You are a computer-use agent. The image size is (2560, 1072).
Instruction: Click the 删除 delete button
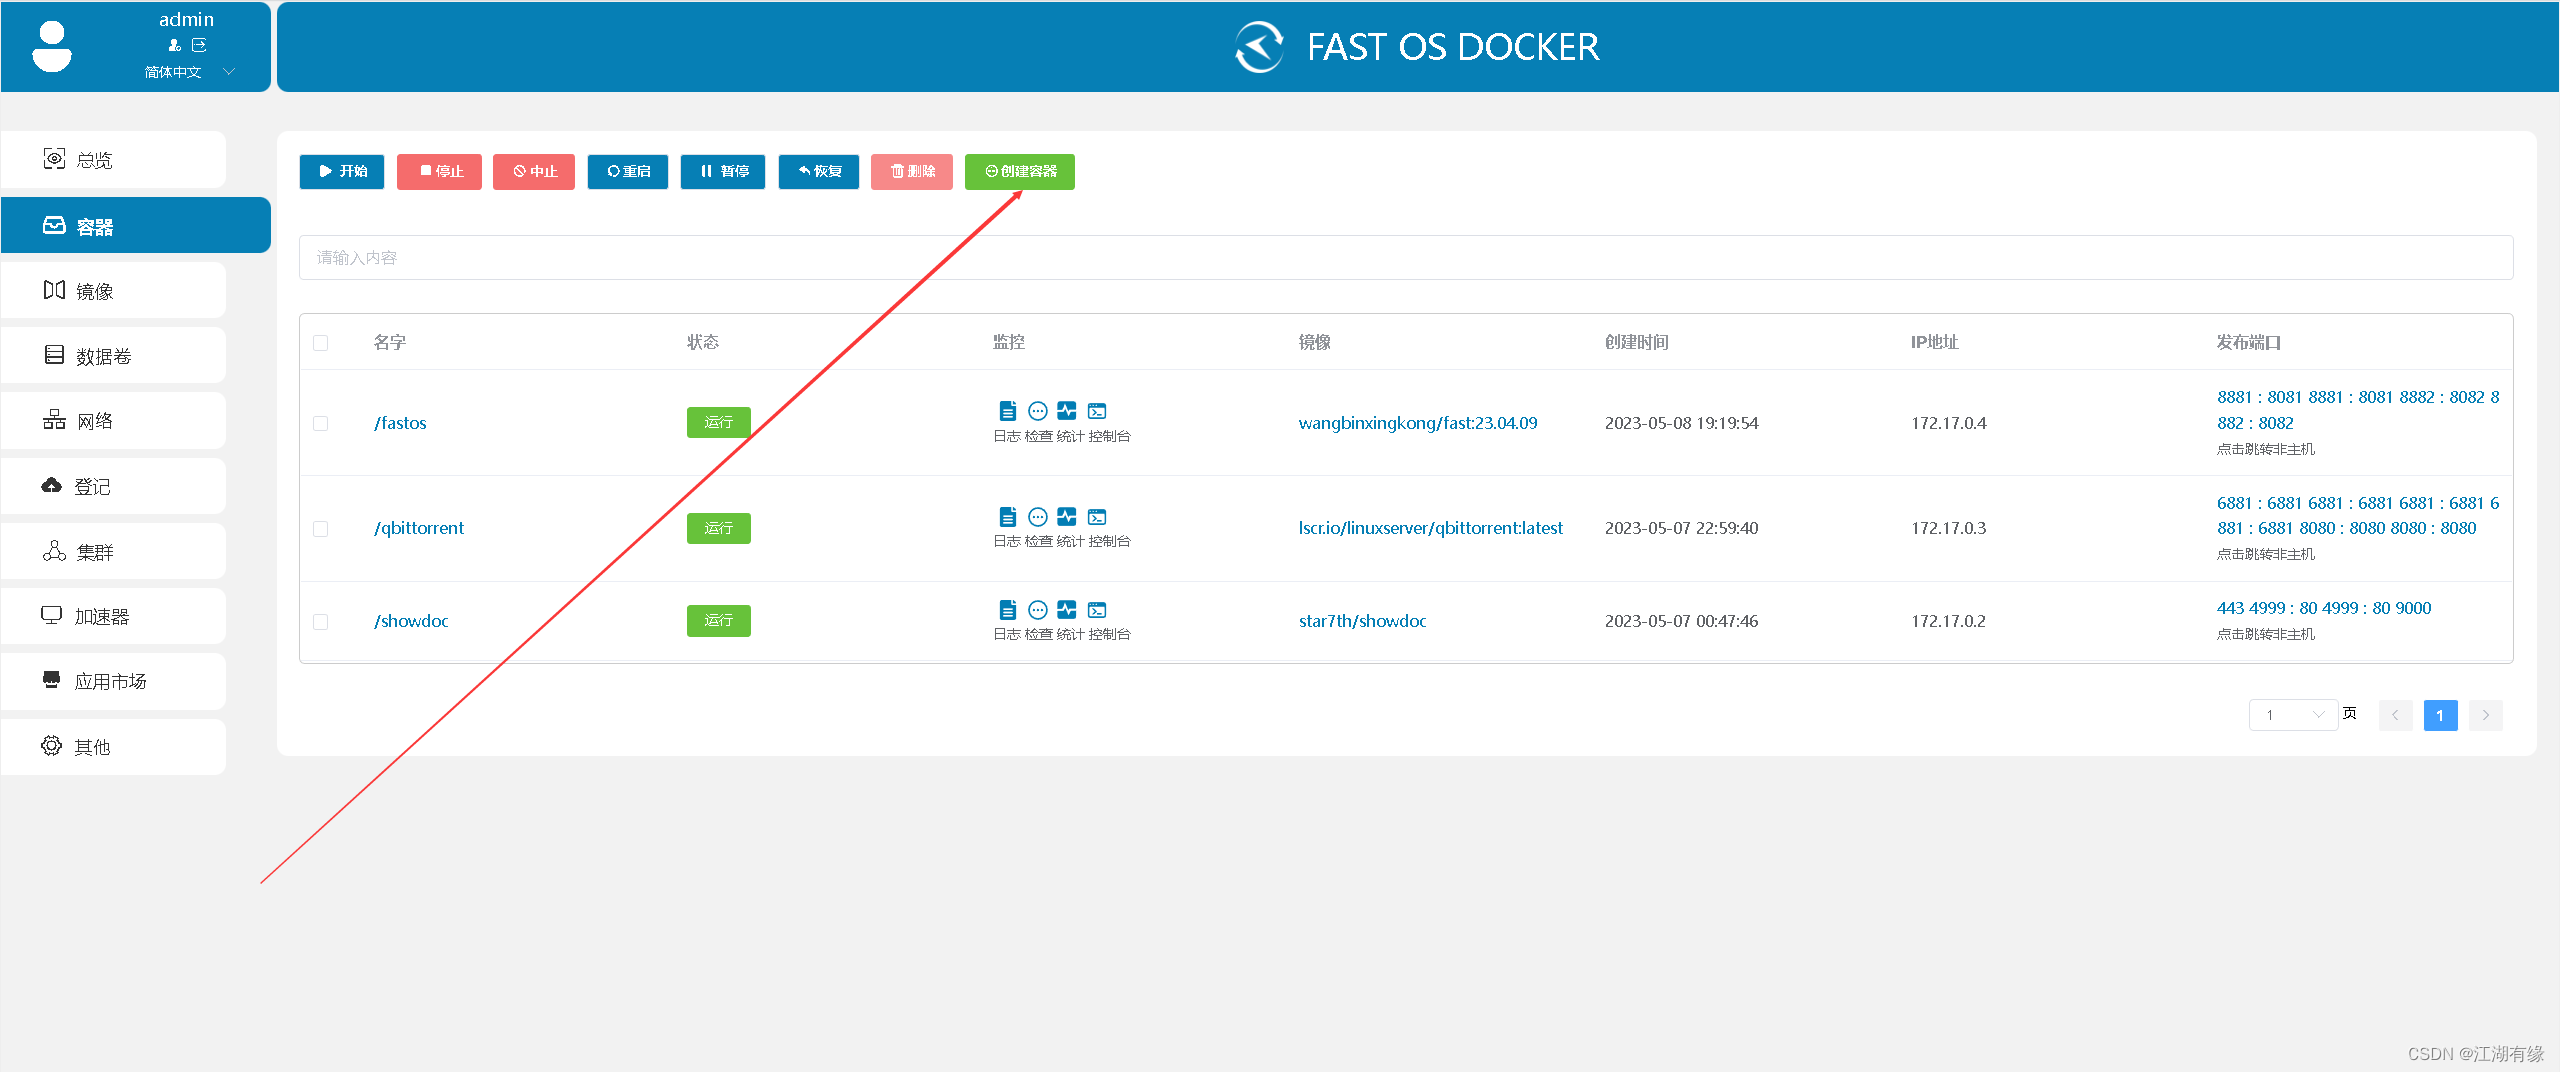[x=912, y=171]
